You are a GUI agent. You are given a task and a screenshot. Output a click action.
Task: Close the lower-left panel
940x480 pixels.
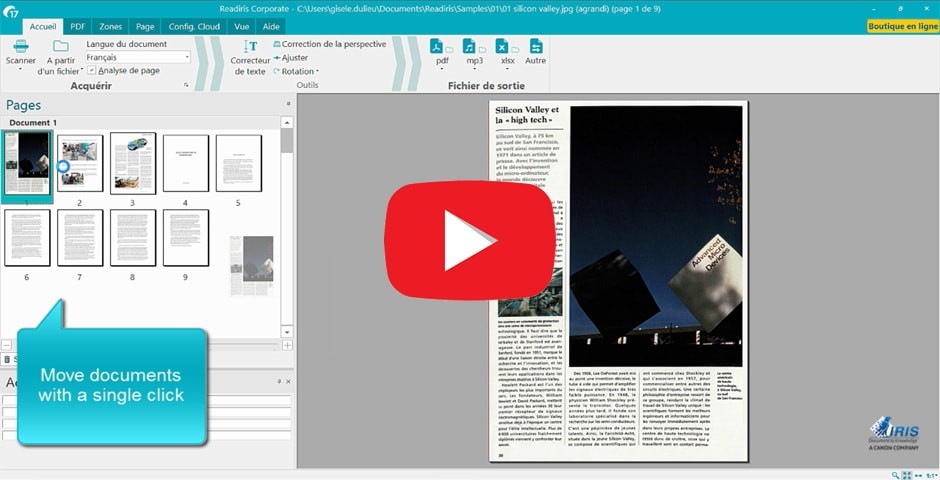[288, 382]
